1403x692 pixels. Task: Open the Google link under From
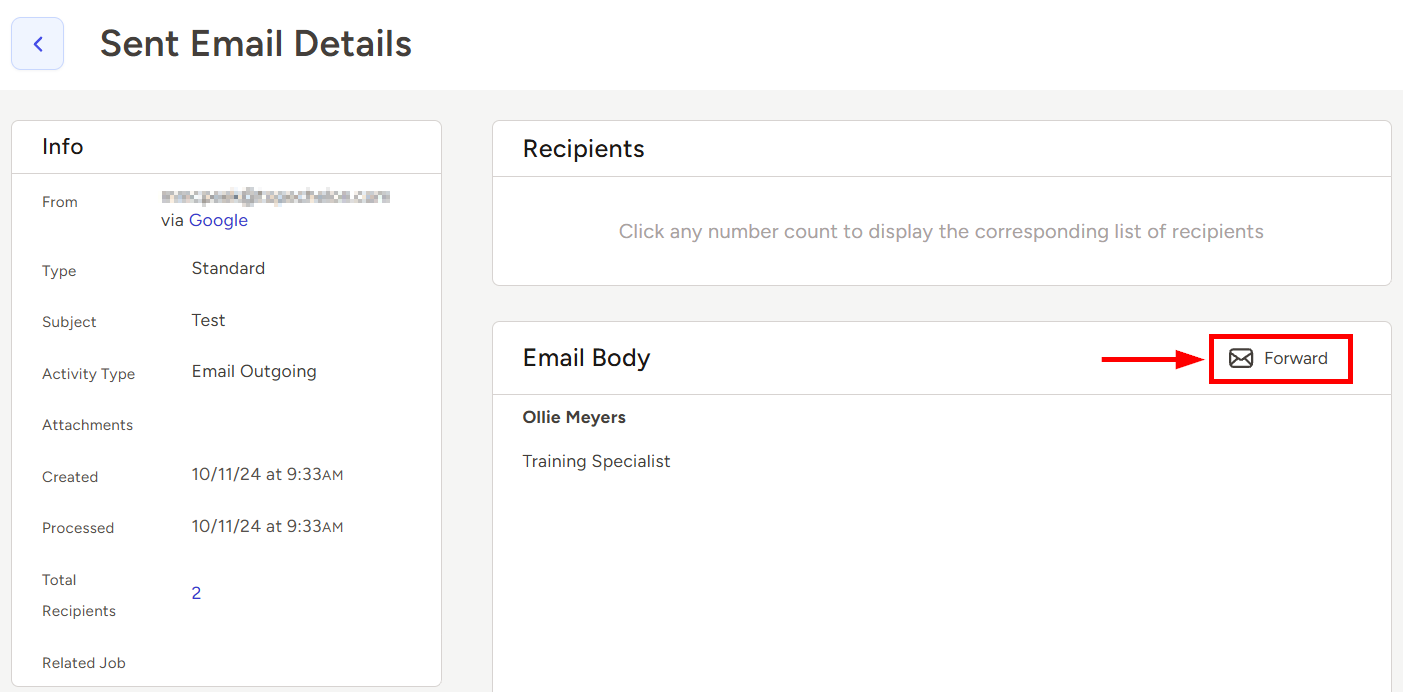click(218, 220)
